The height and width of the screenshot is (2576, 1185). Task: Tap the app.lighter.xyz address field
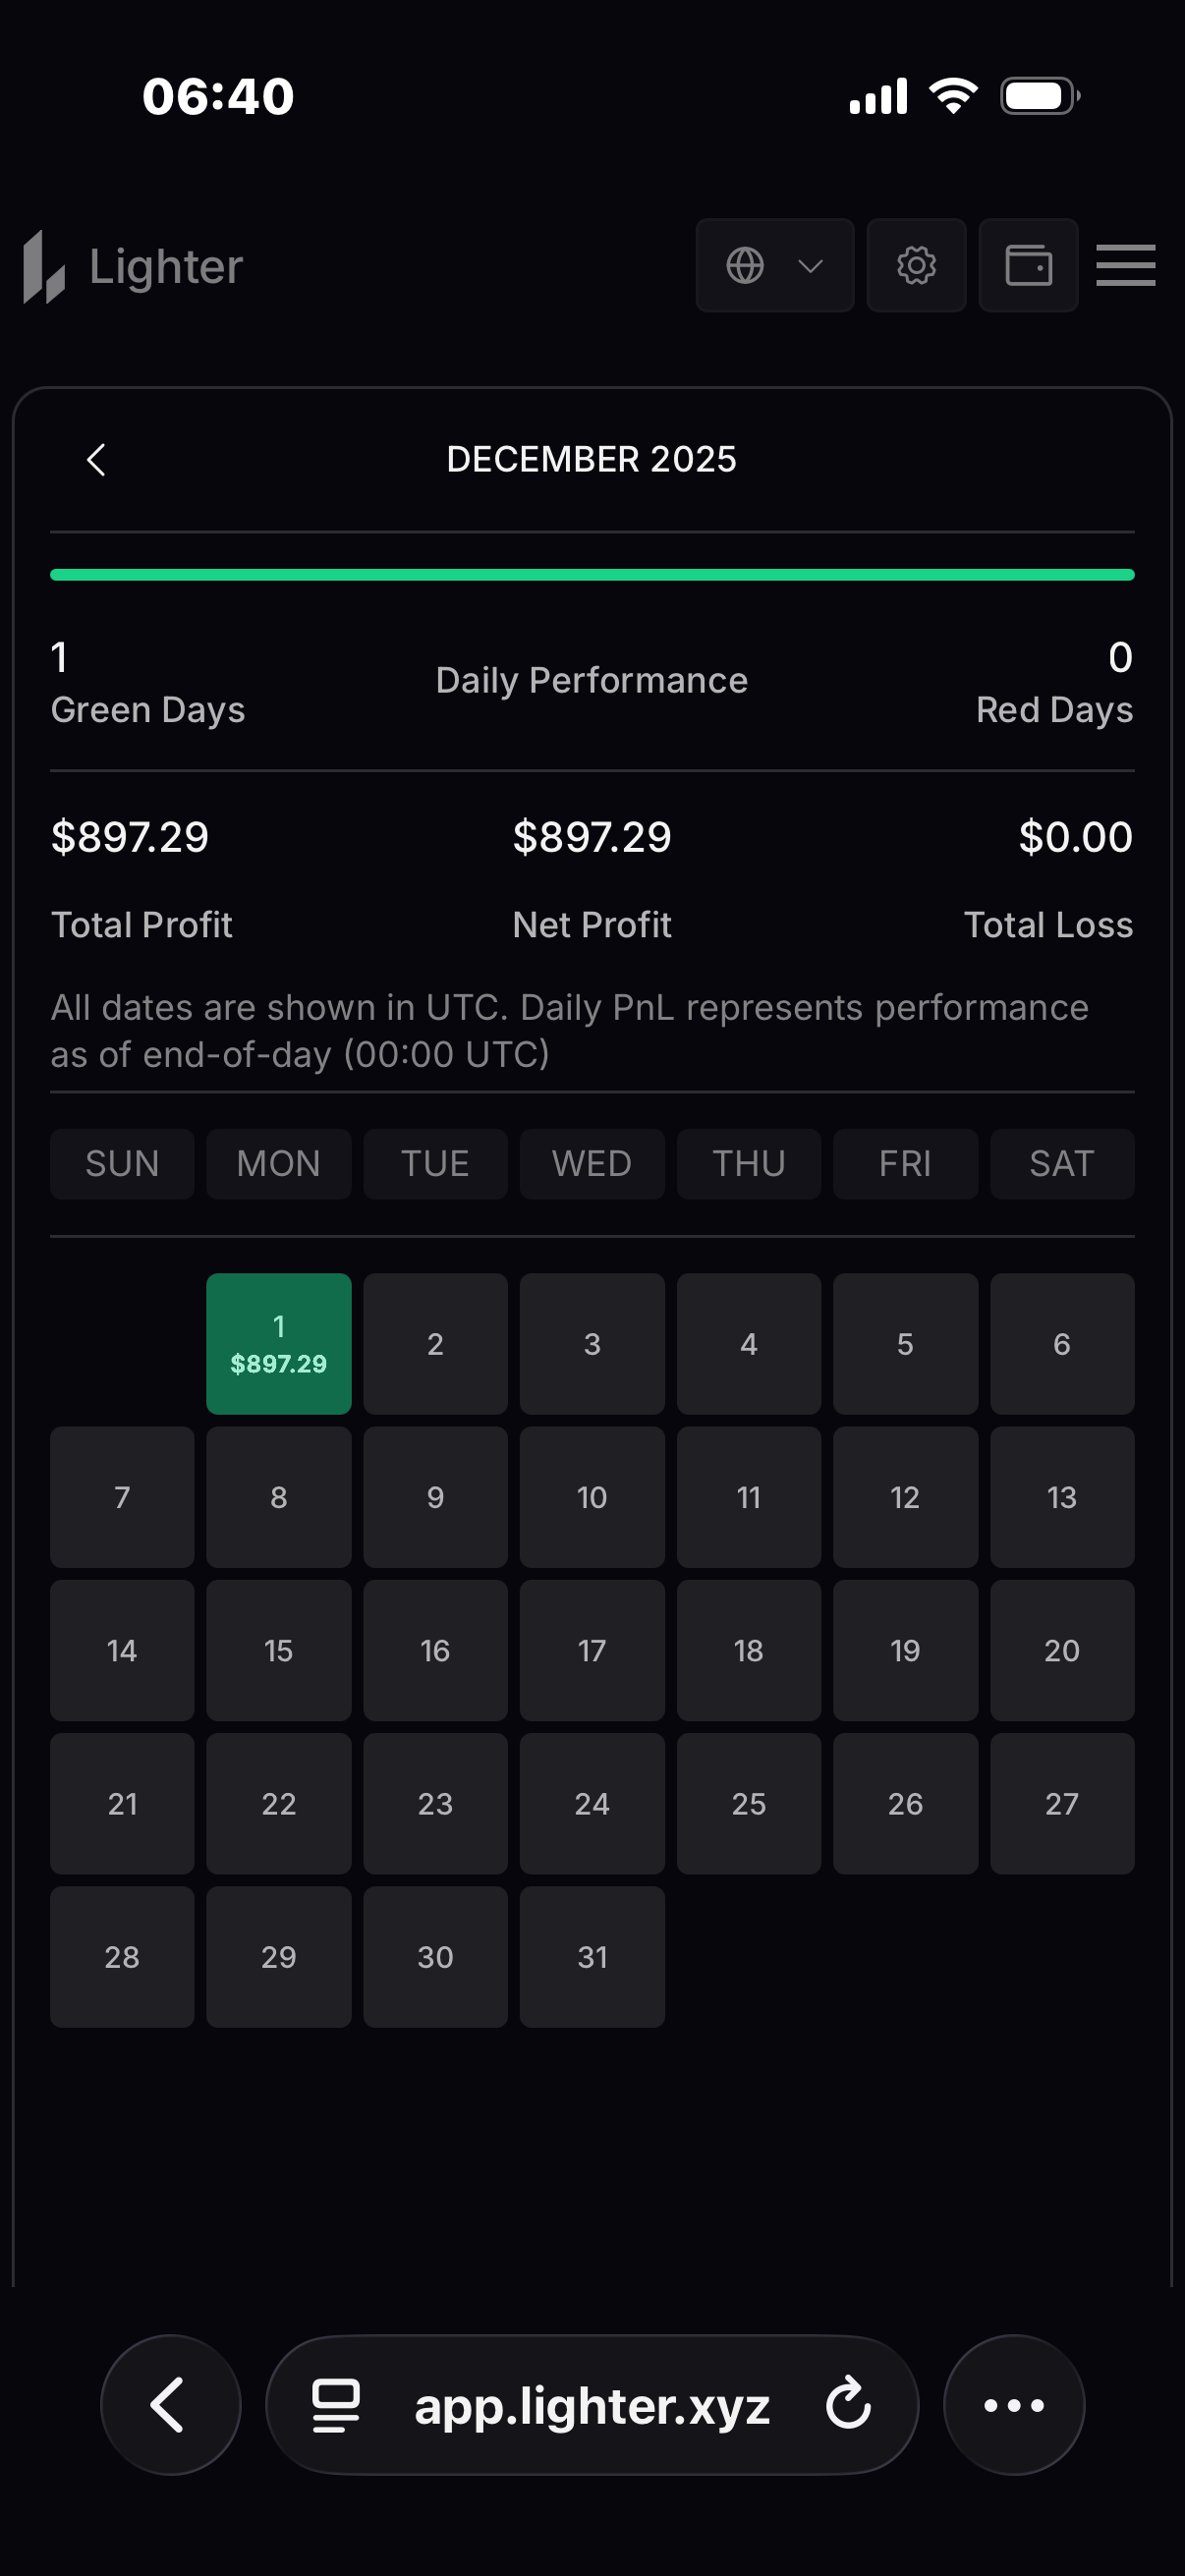pyautogui.click(x=592, y=2405)
